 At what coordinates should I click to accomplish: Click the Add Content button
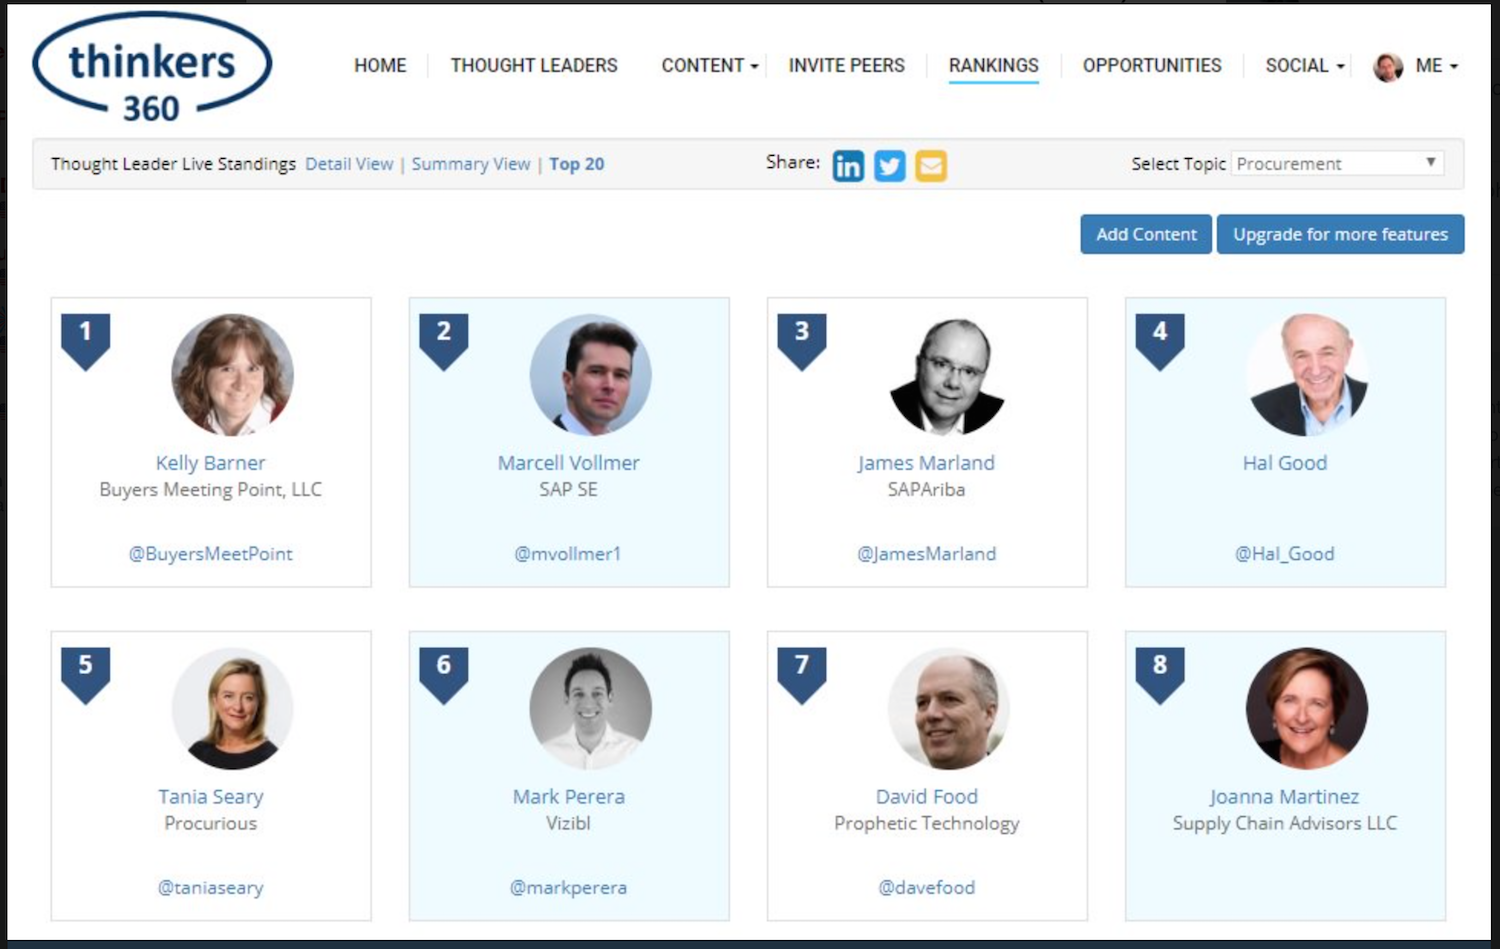point(1146,234)
